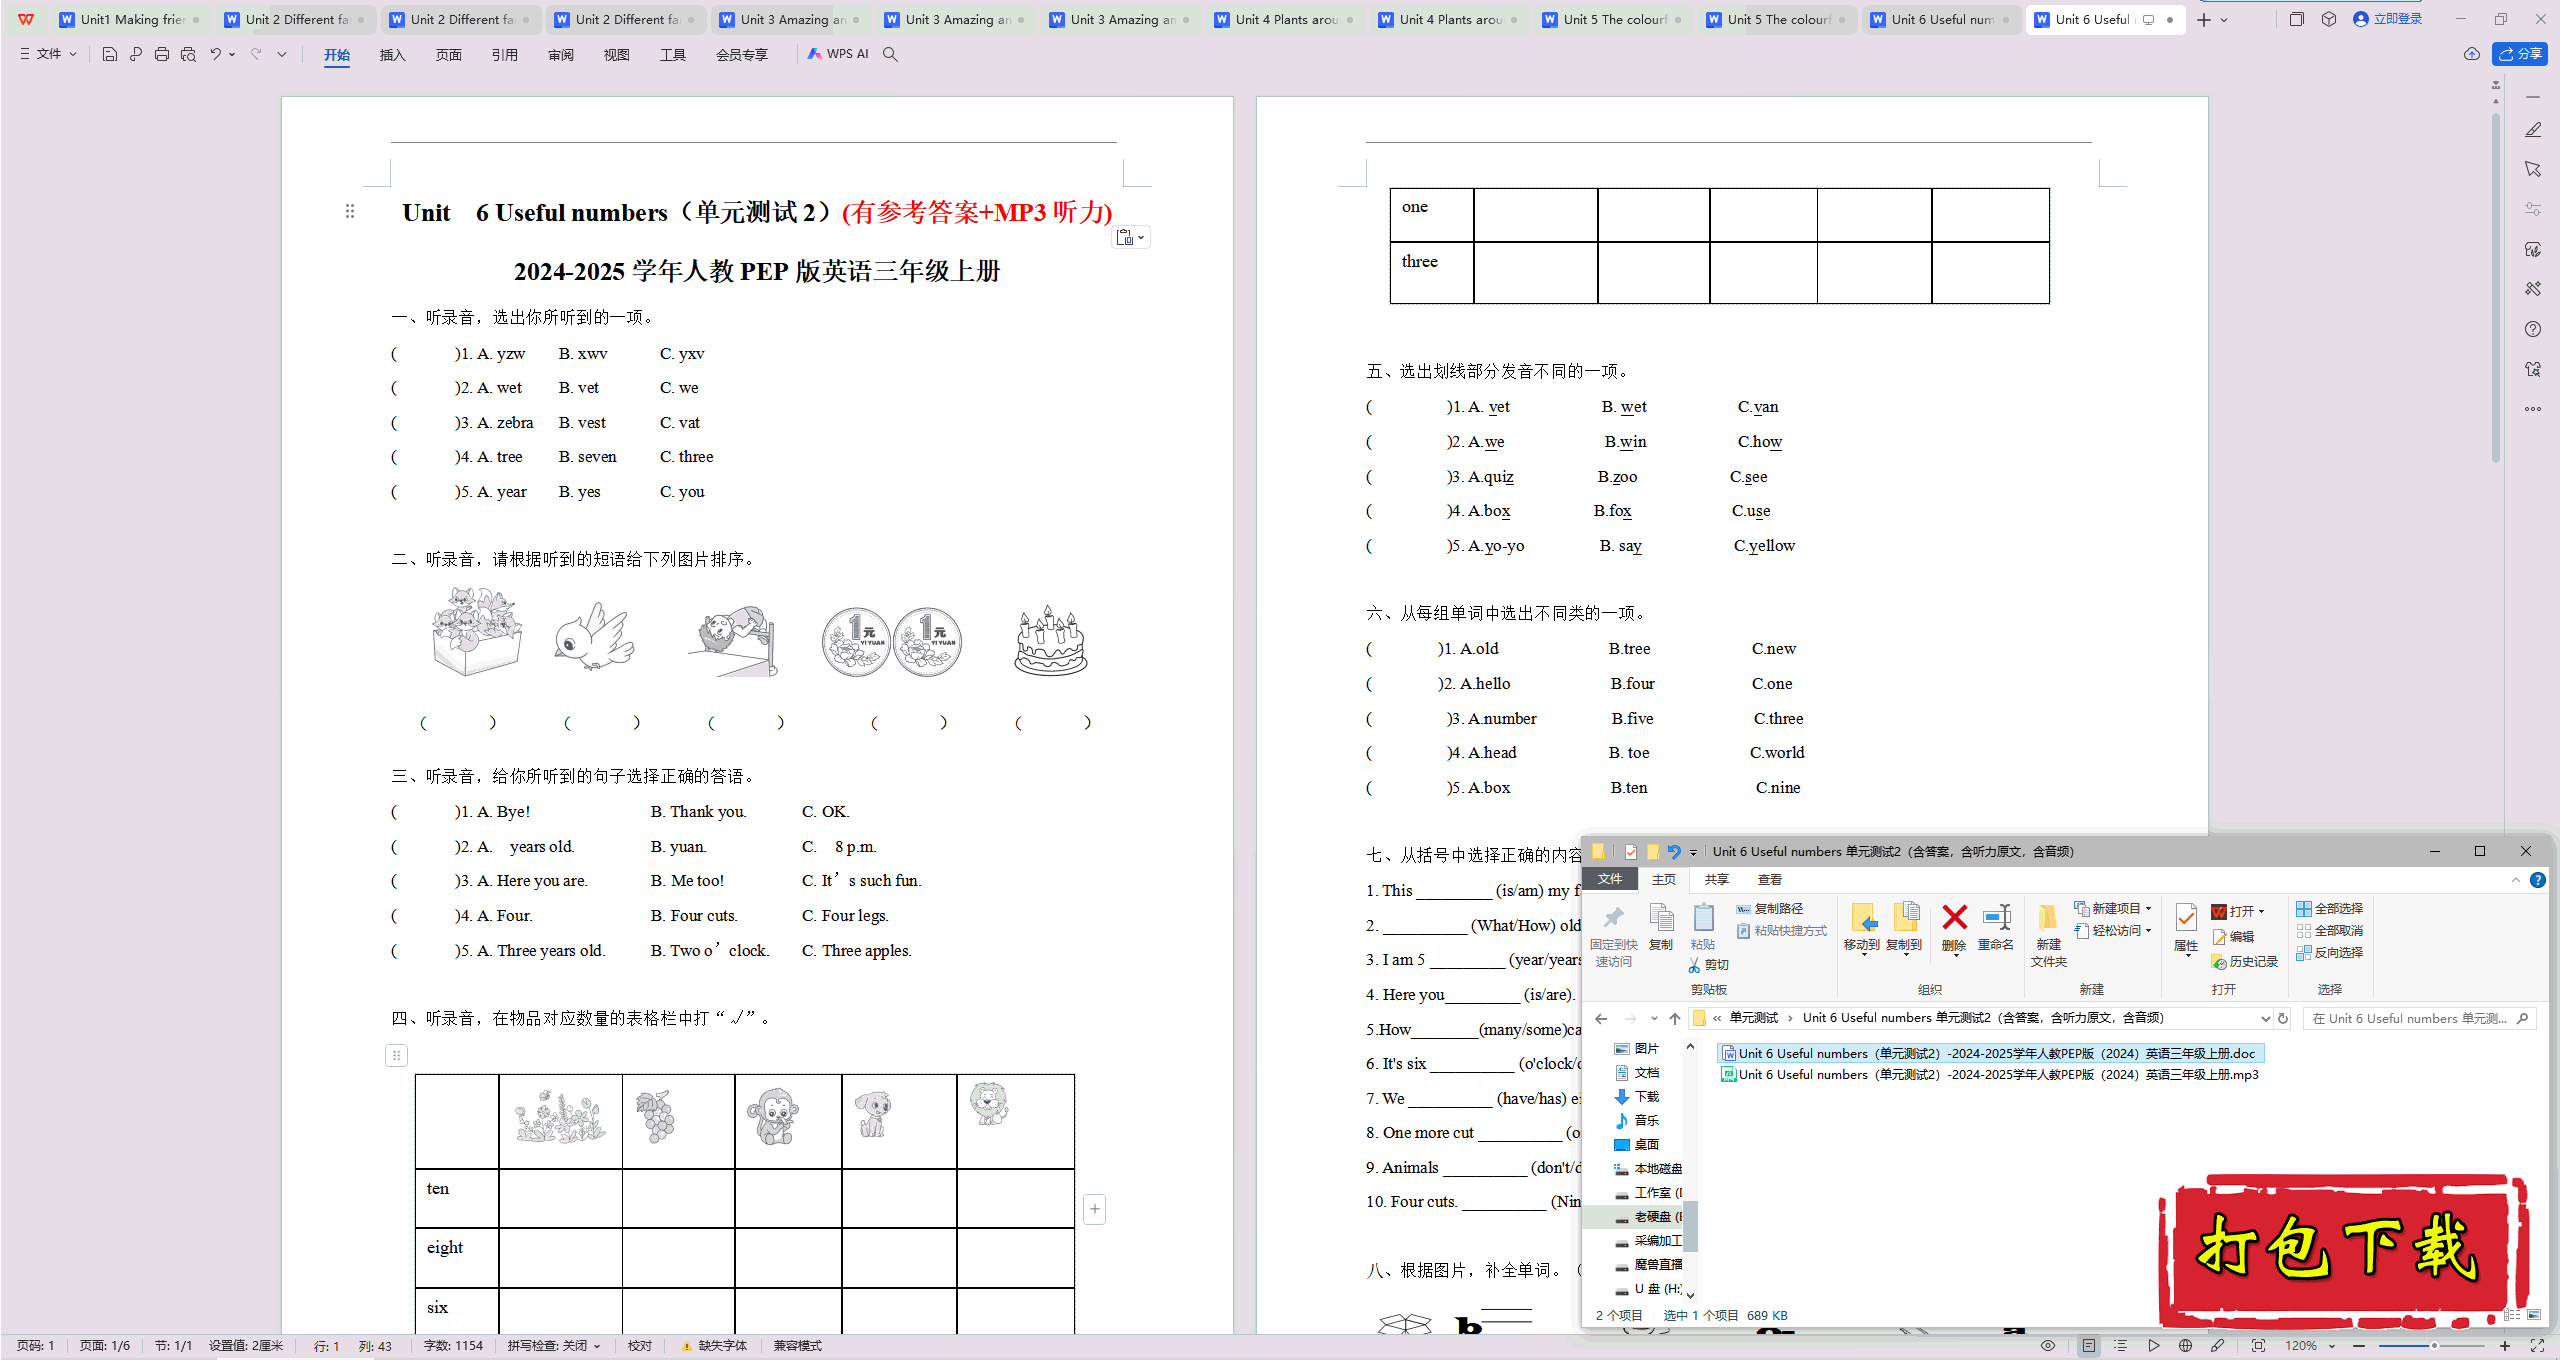Click the fit-page icon next to 120%

[x=2258, y=1346]
